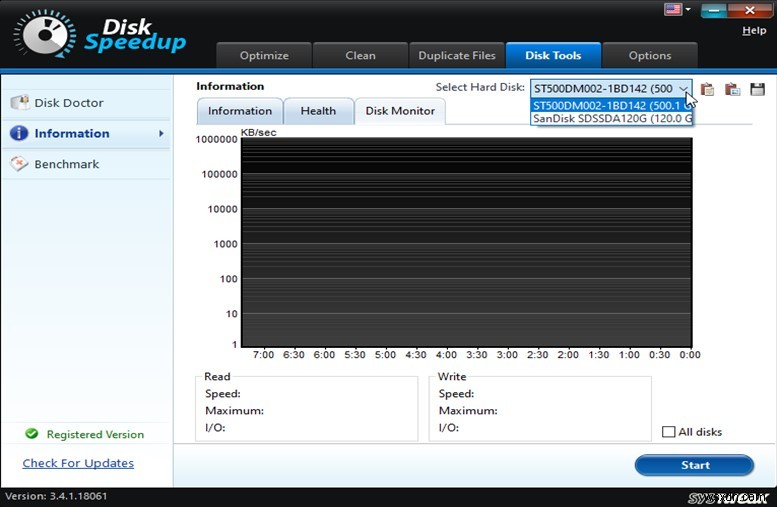Expand the Information sidebar arrow

pyautogui.click(x=161, y=133)
